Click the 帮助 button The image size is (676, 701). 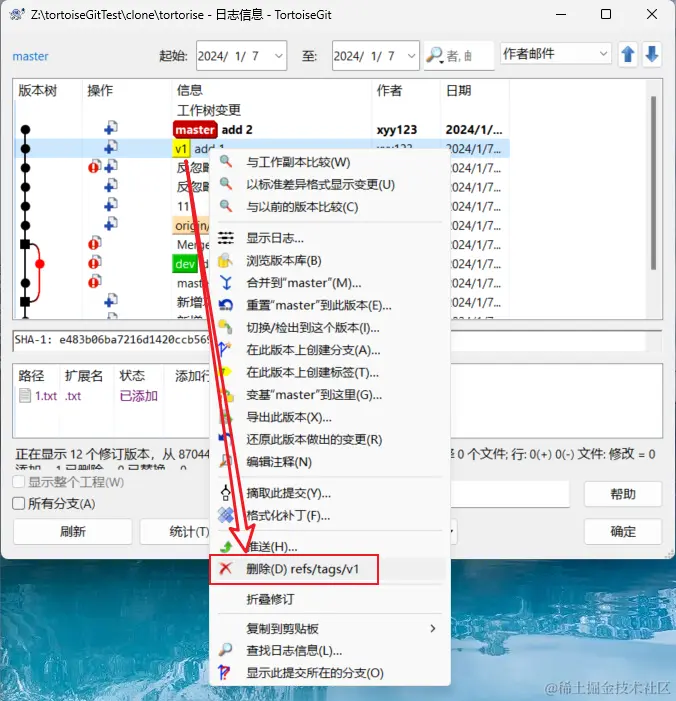(x=623, y=494)
